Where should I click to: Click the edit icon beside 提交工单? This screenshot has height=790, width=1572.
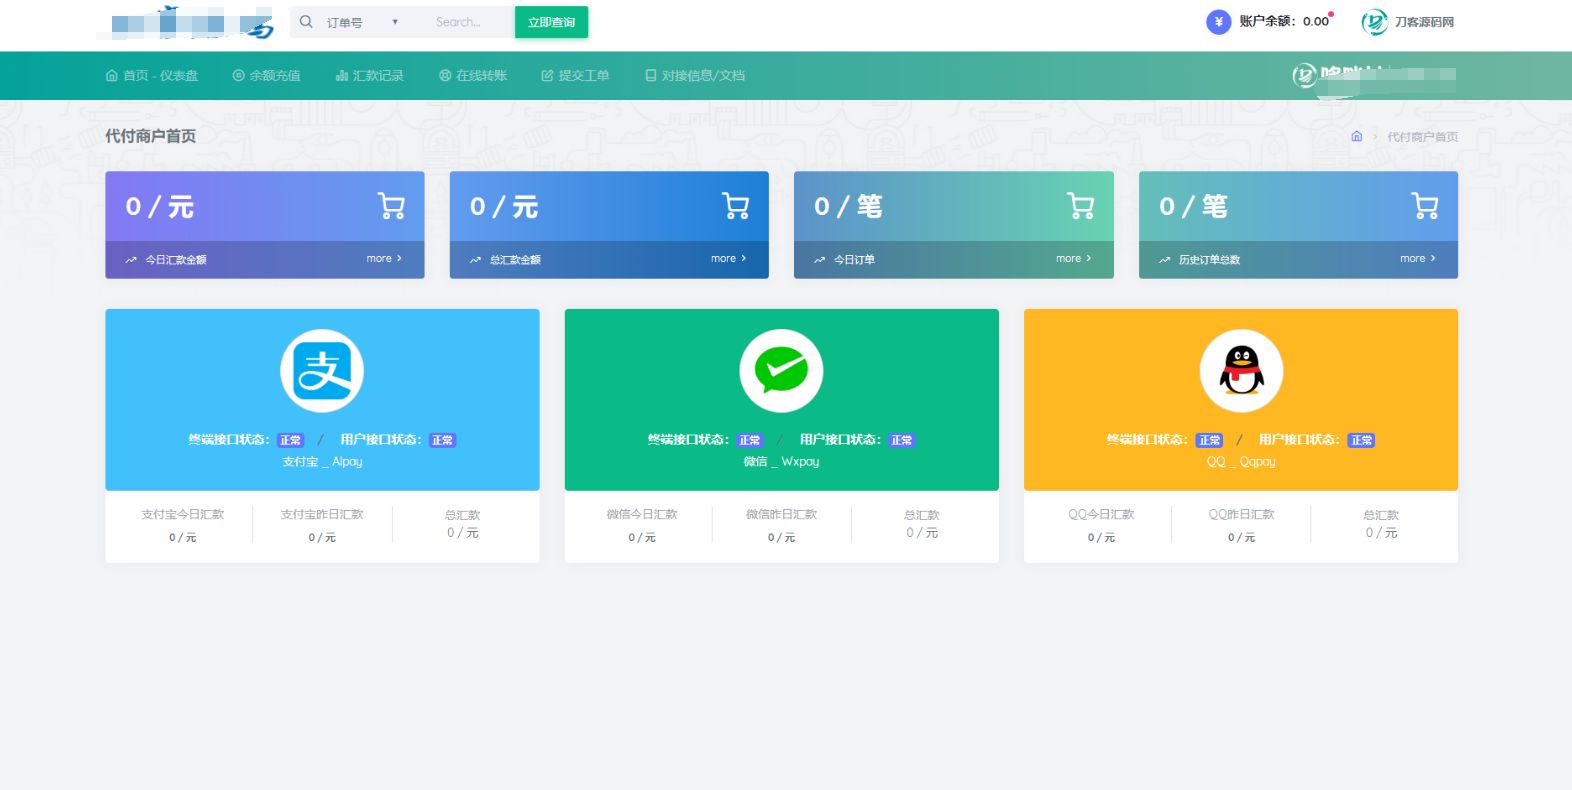point(547,76)
